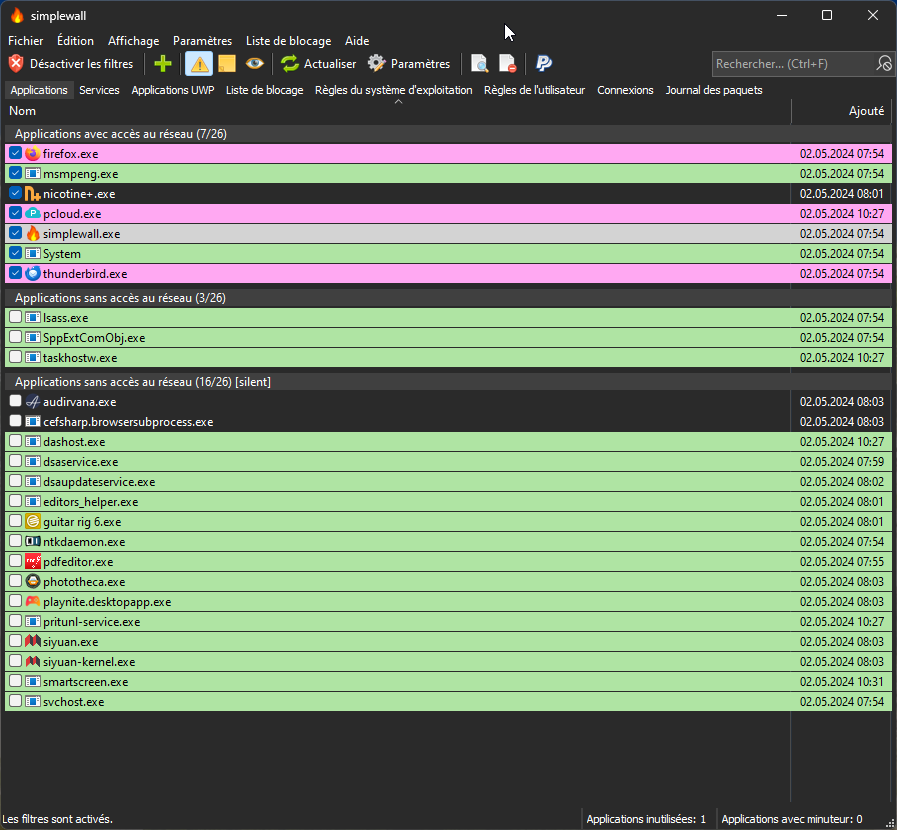Click the Playnite gamepad icon
The height and width of the screenshot is (830, 897).
point(33,602)
